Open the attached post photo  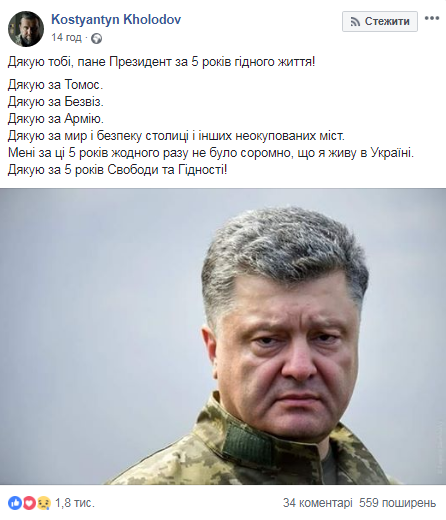223,336
